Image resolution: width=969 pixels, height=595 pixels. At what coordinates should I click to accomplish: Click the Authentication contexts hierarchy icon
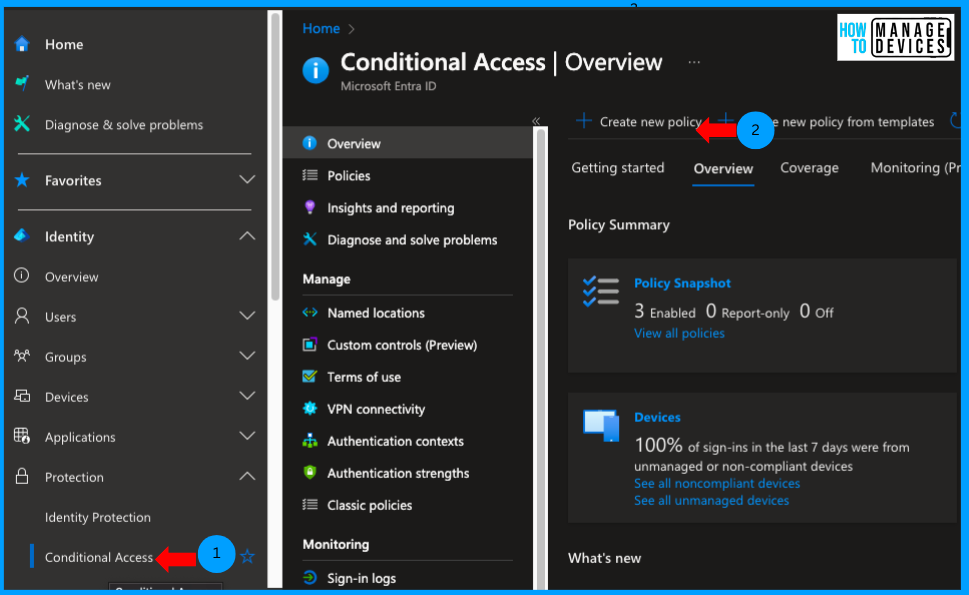click(310, 441)
